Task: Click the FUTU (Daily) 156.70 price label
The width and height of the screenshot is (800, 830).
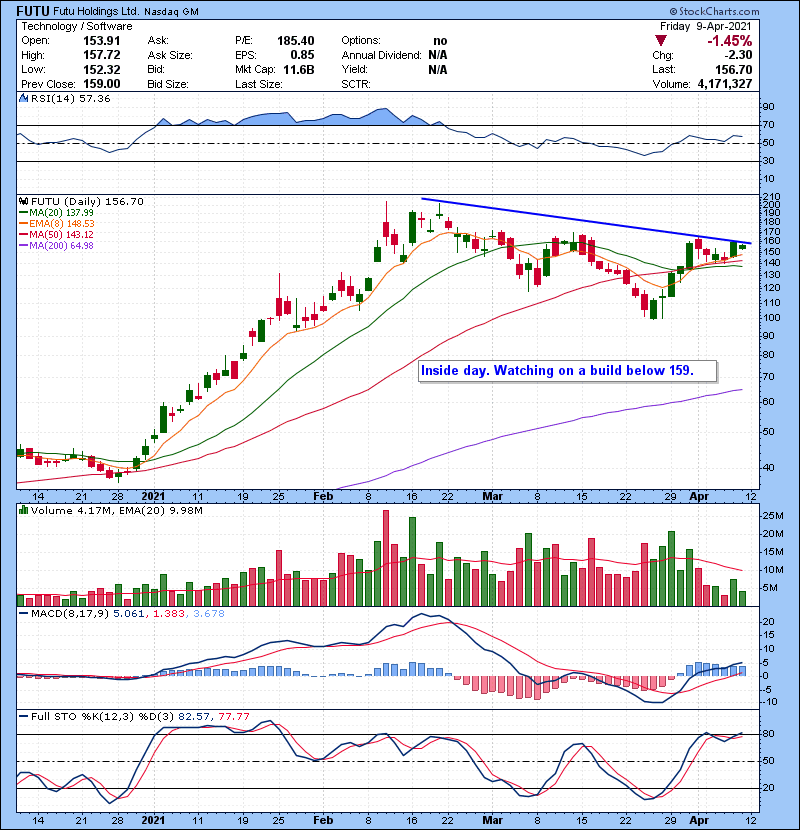Action: 87,201
